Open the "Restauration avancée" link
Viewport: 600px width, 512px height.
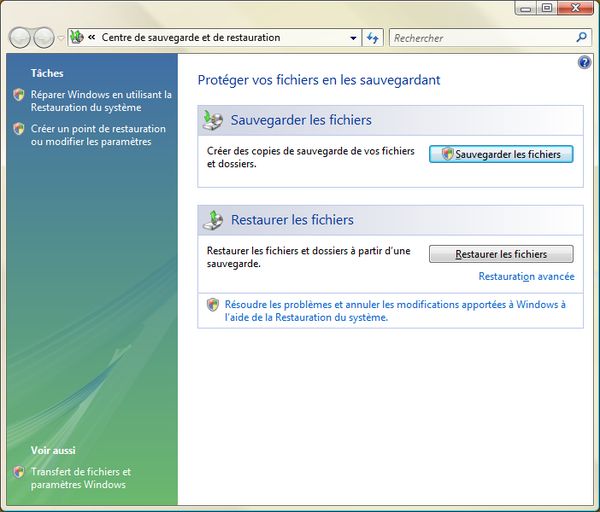pos(526,276)
